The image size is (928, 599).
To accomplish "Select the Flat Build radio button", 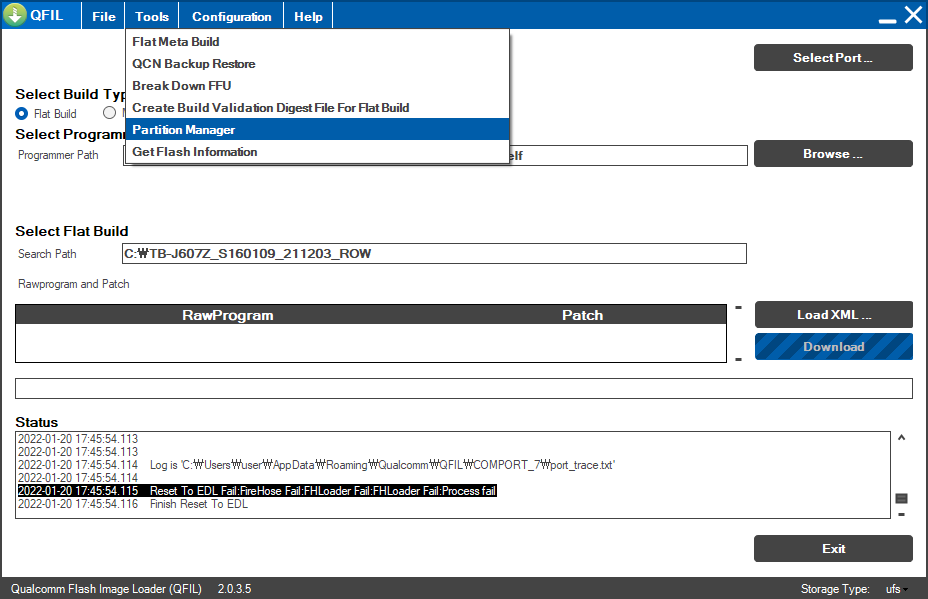I will (x=21, y=113).
